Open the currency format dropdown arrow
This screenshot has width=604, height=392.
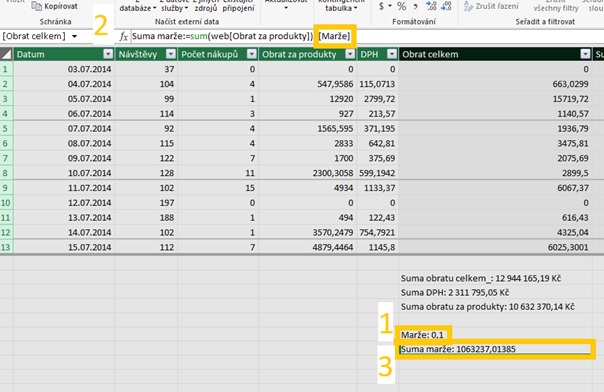[390, 6]
